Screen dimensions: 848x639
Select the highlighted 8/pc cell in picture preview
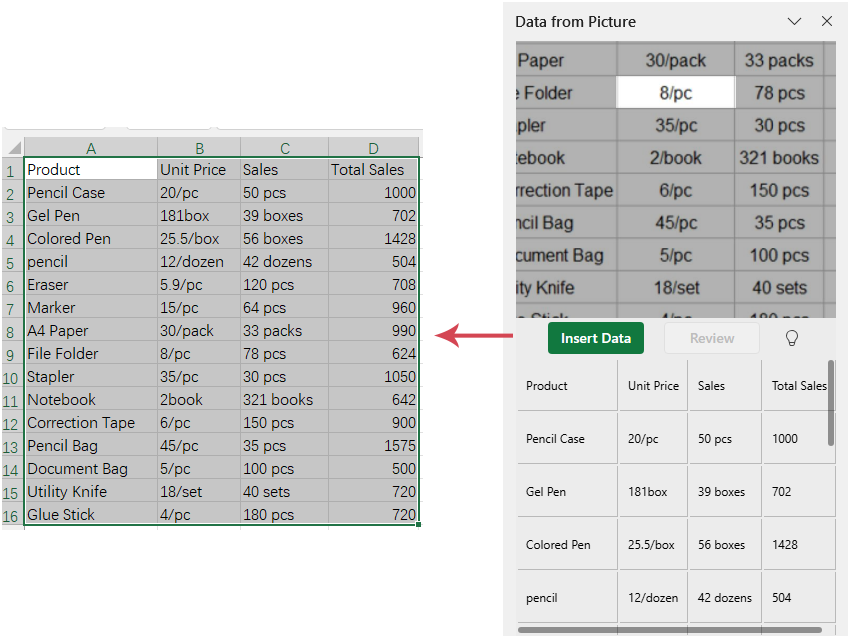click(676, 93)
